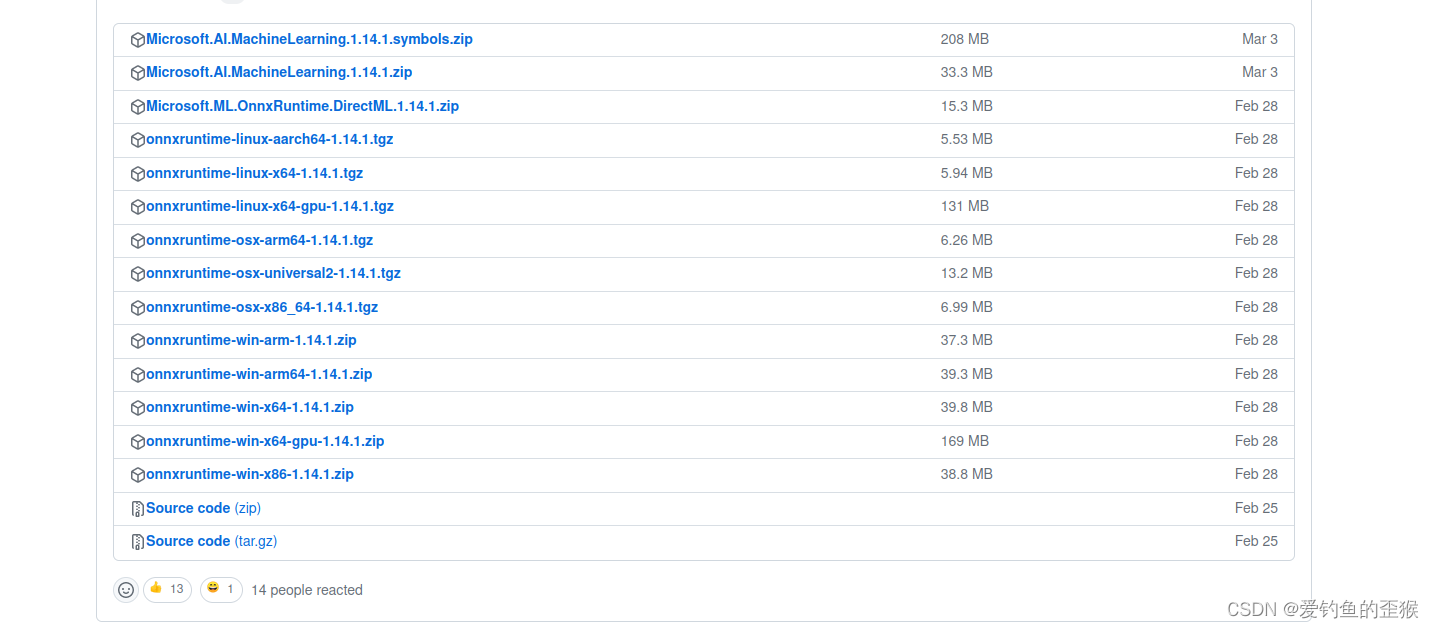This screenshot has width=1434, height=628.
Task: Click package icon beside onnxruntime-osx-x86_64-1.14.1.tgz
Action: (138, 308)
